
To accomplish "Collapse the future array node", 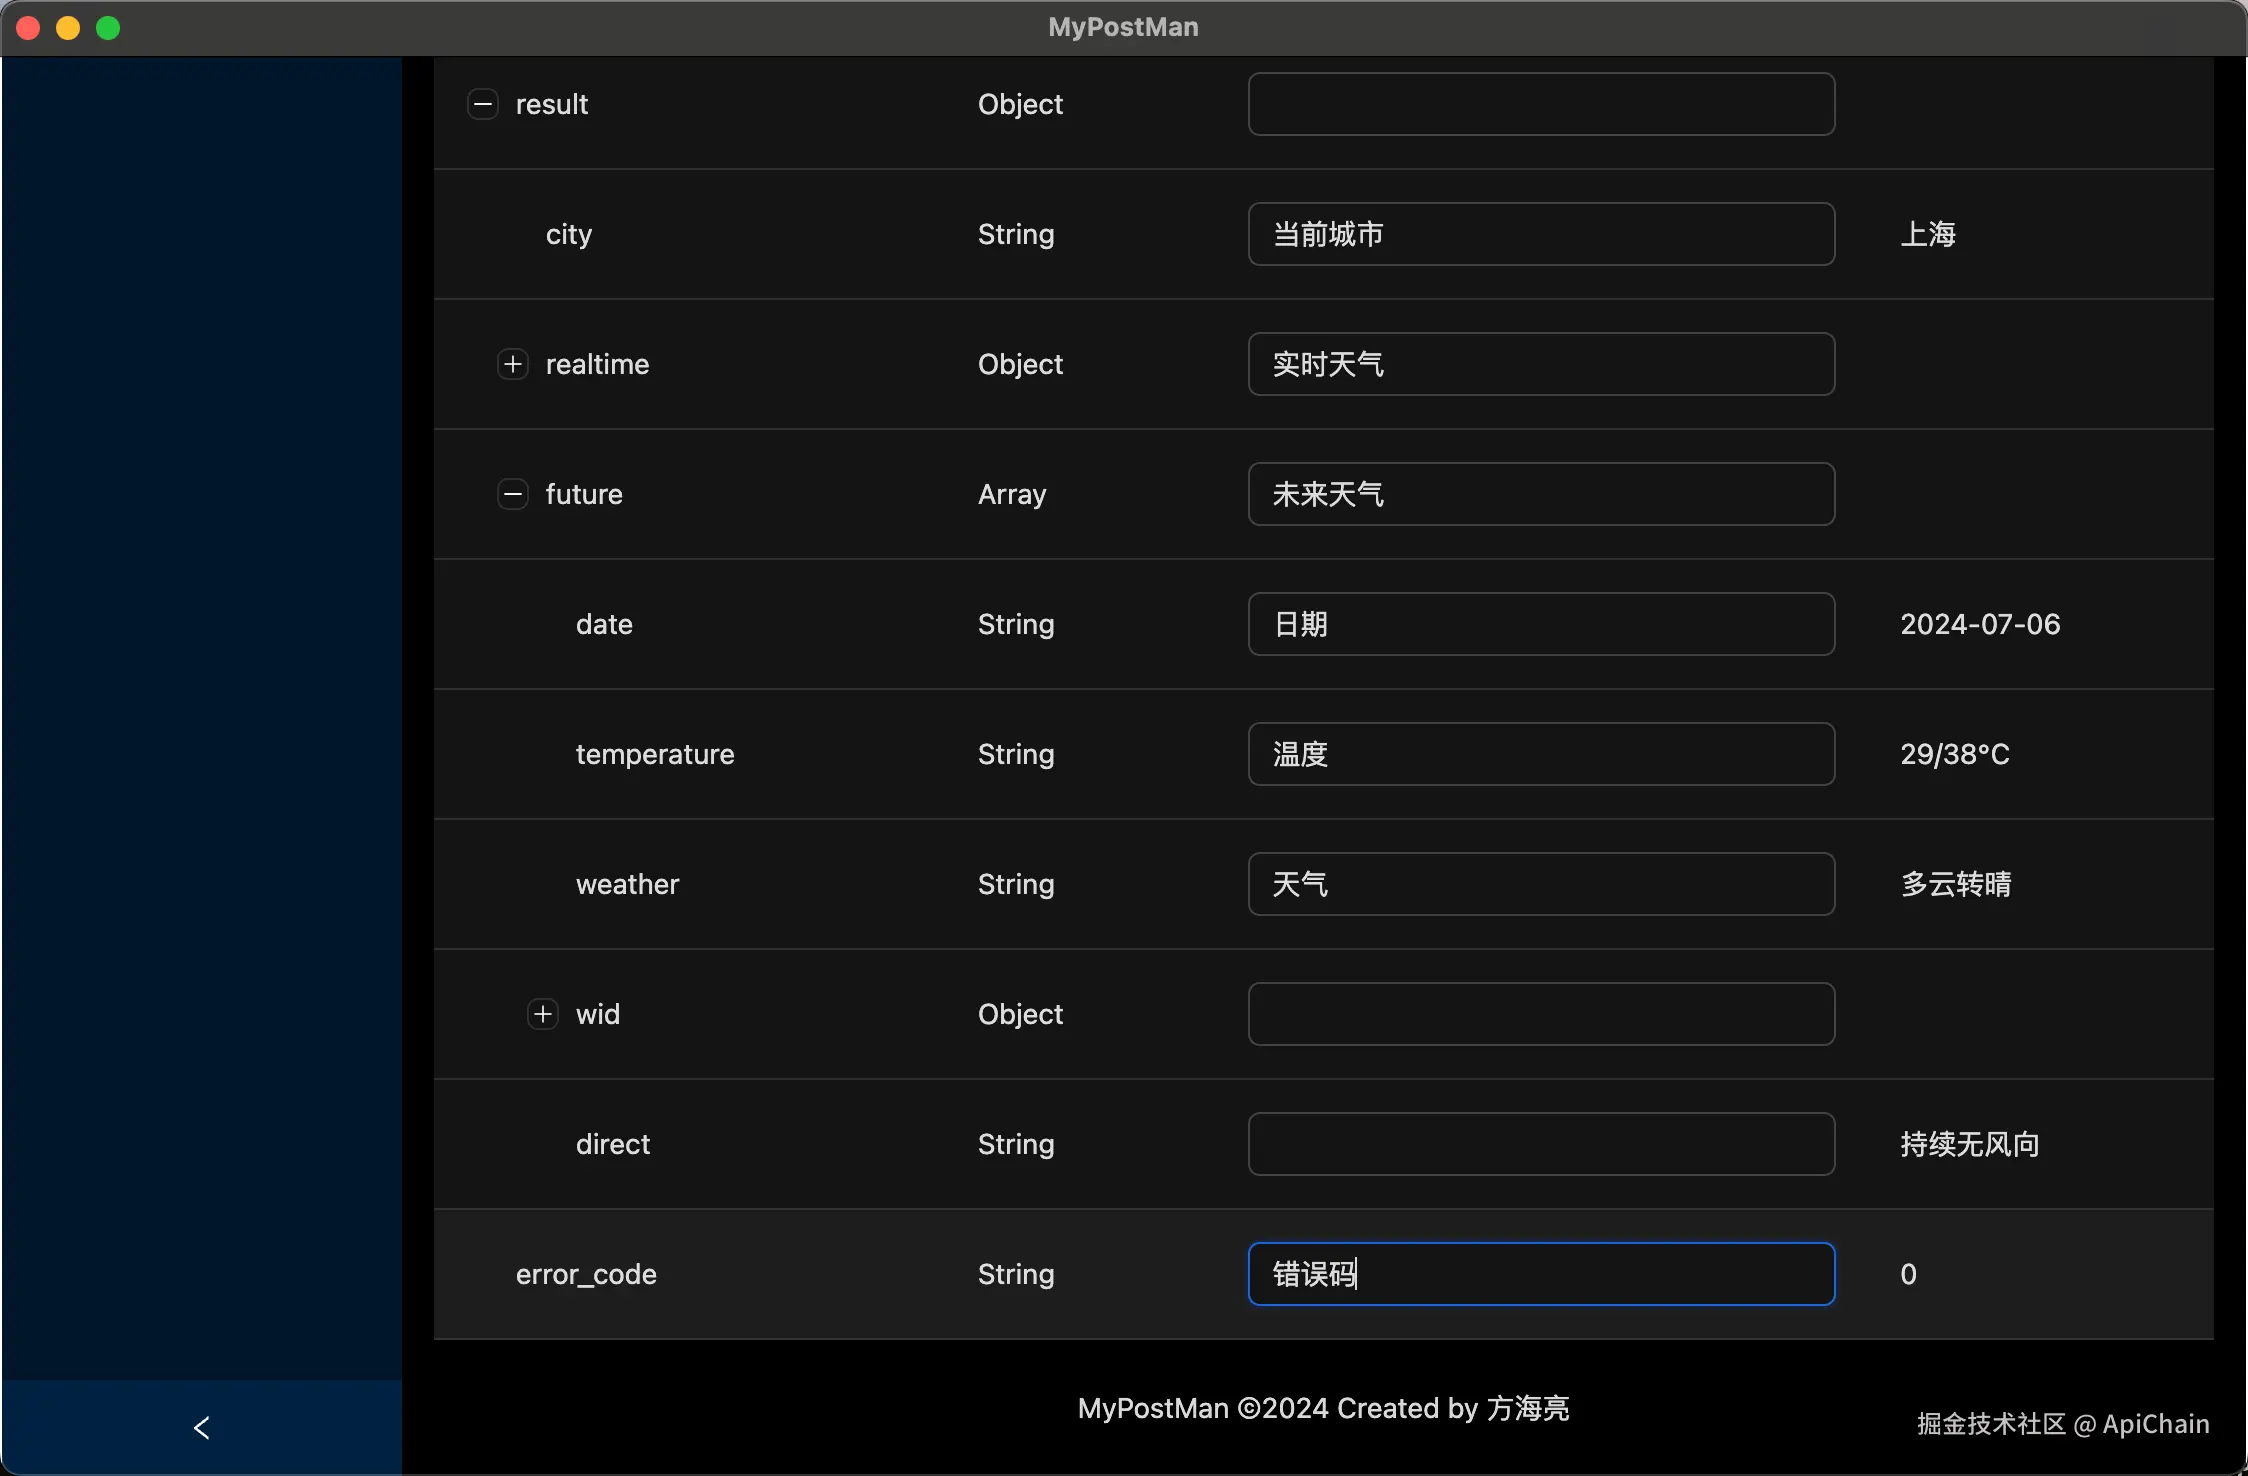I will (x=513, y=494).
